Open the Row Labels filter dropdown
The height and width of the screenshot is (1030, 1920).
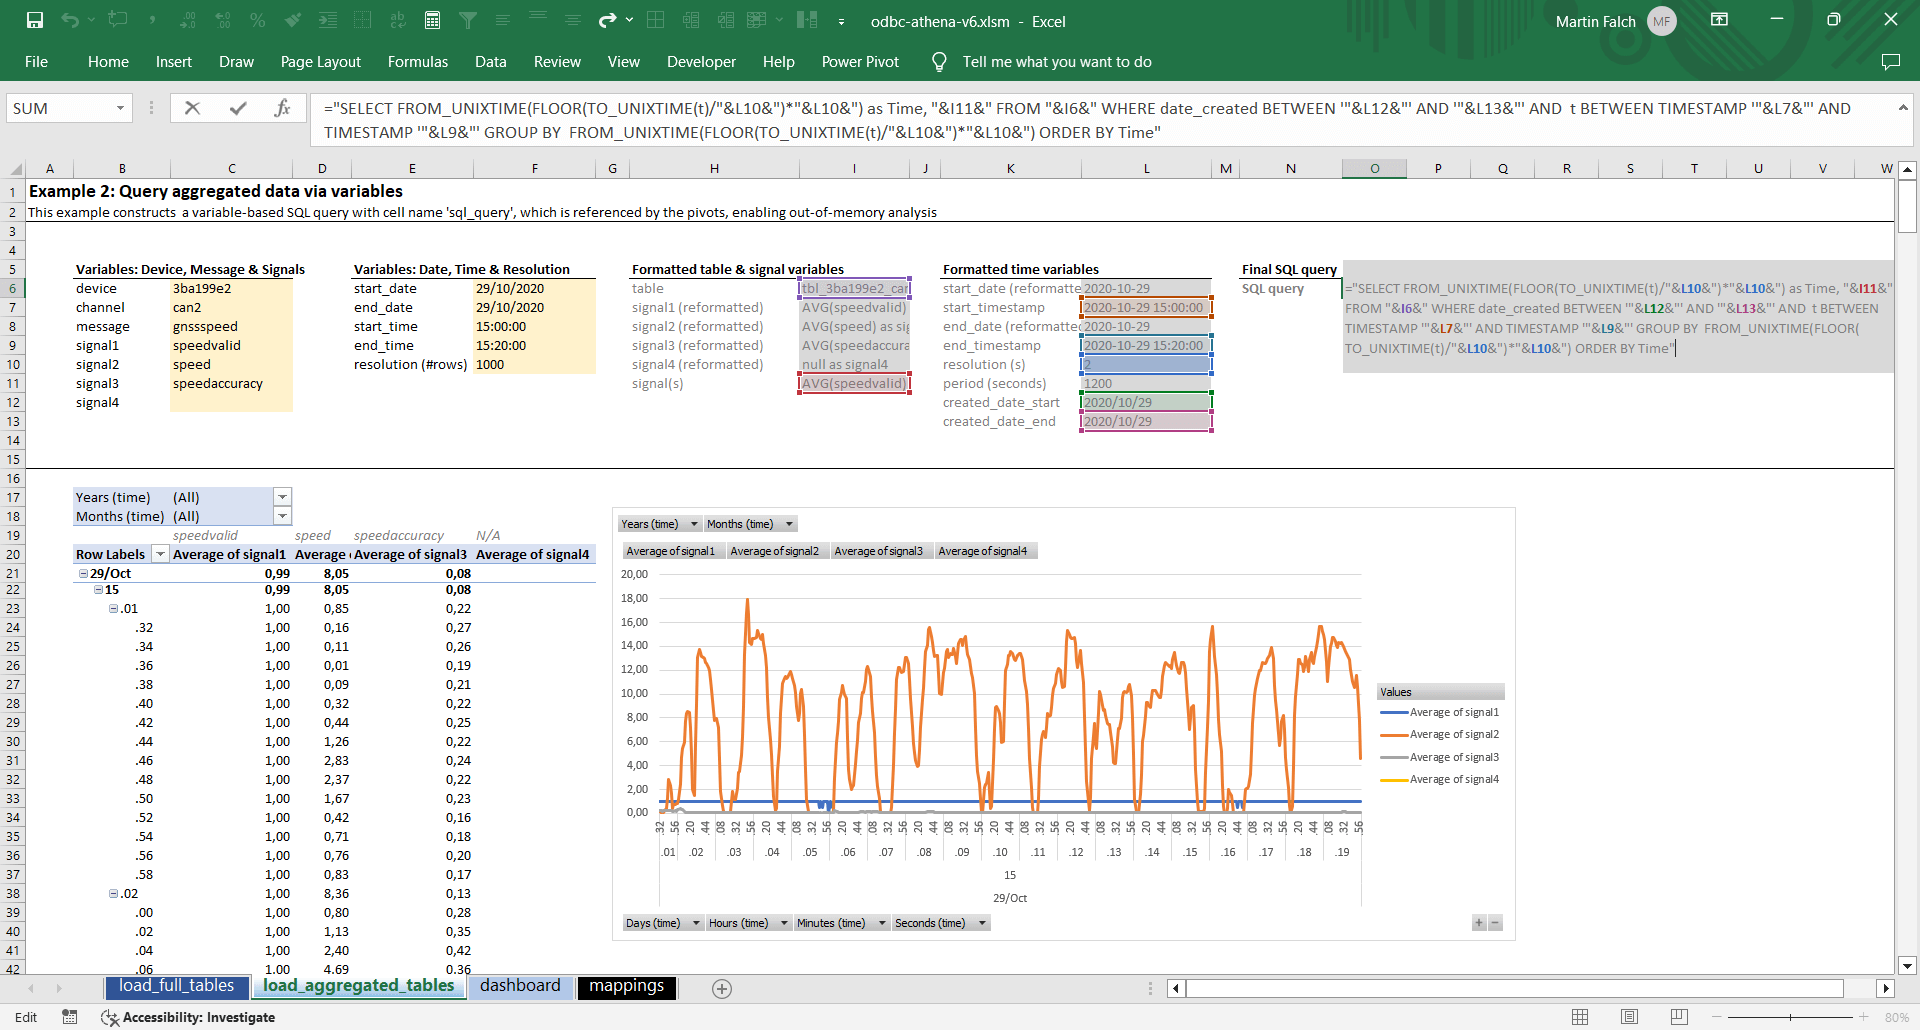(x=160, y=554)
